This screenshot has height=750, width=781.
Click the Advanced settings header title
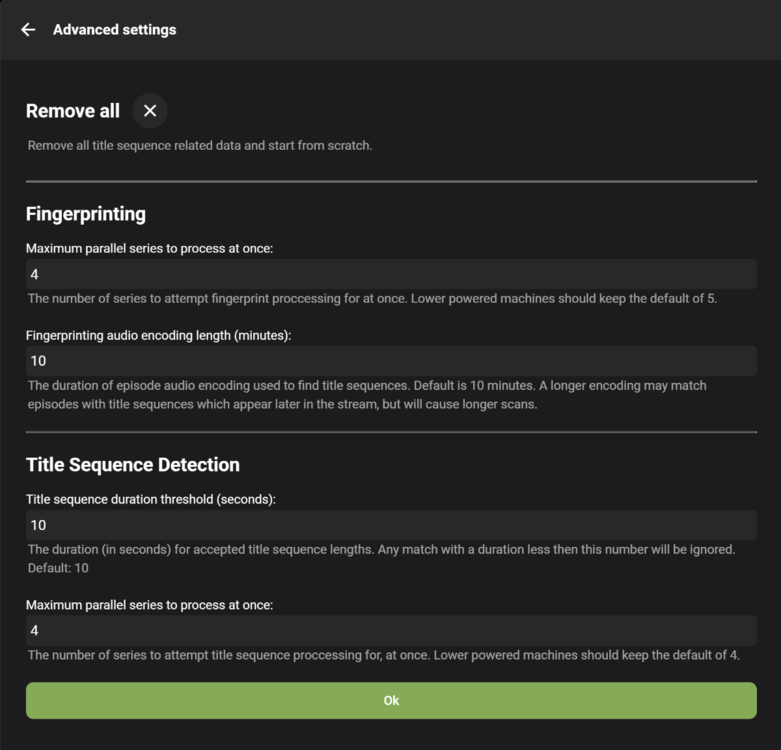(115, 30)
